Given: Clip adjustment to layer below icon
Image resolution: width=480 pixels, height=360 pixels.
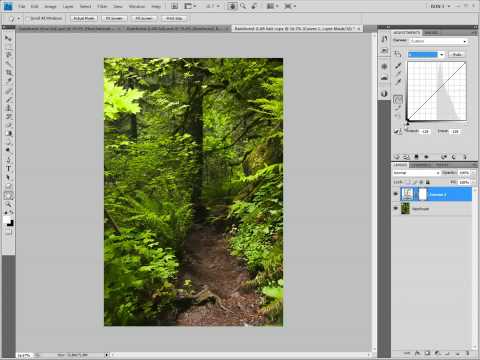Looking at the screenshot, I should point(416,157).
